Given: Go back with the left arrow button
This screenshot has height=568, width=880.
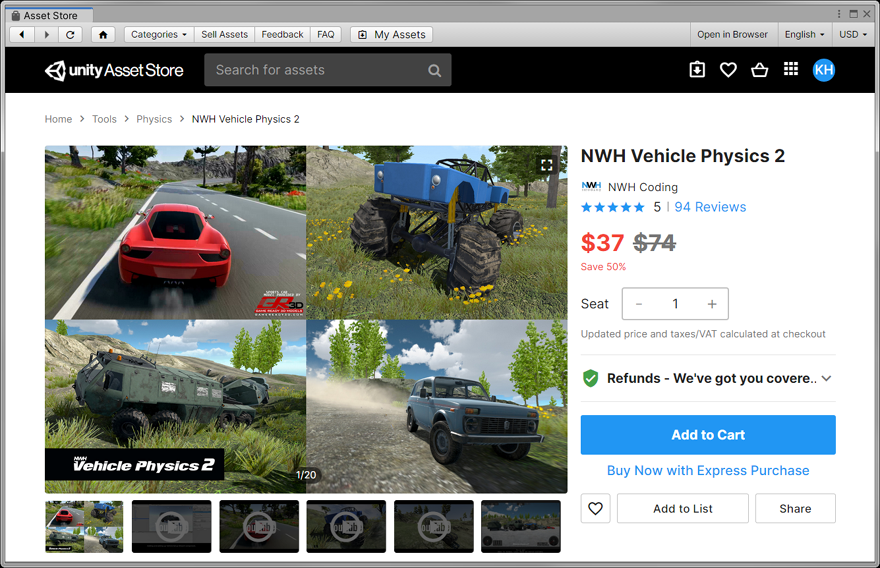Looking at the screenshot, I should pos(22,35).
